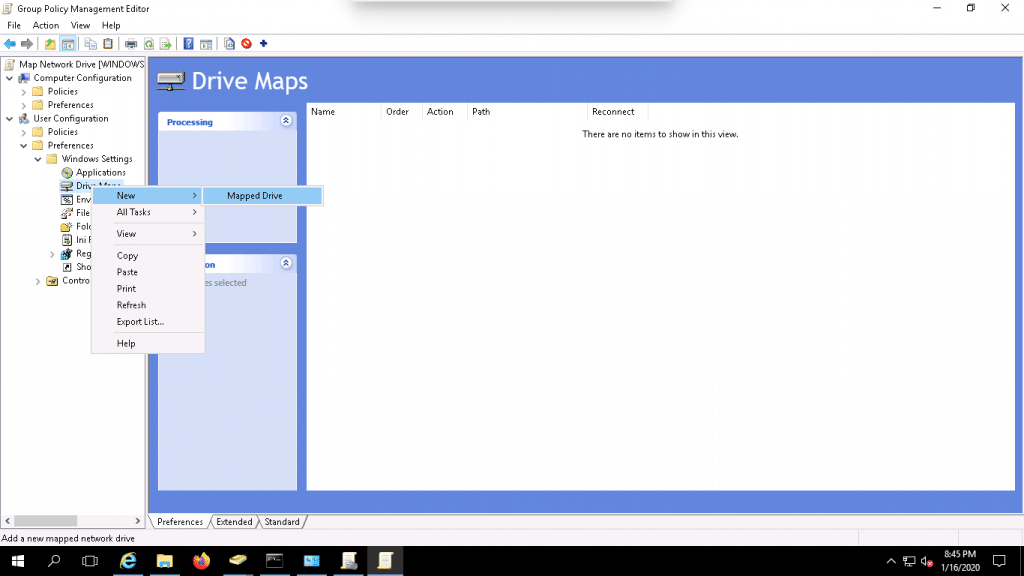Choose Refresh in the context menu
This screenshot has height=576, width=1024.
pos(148,305)
